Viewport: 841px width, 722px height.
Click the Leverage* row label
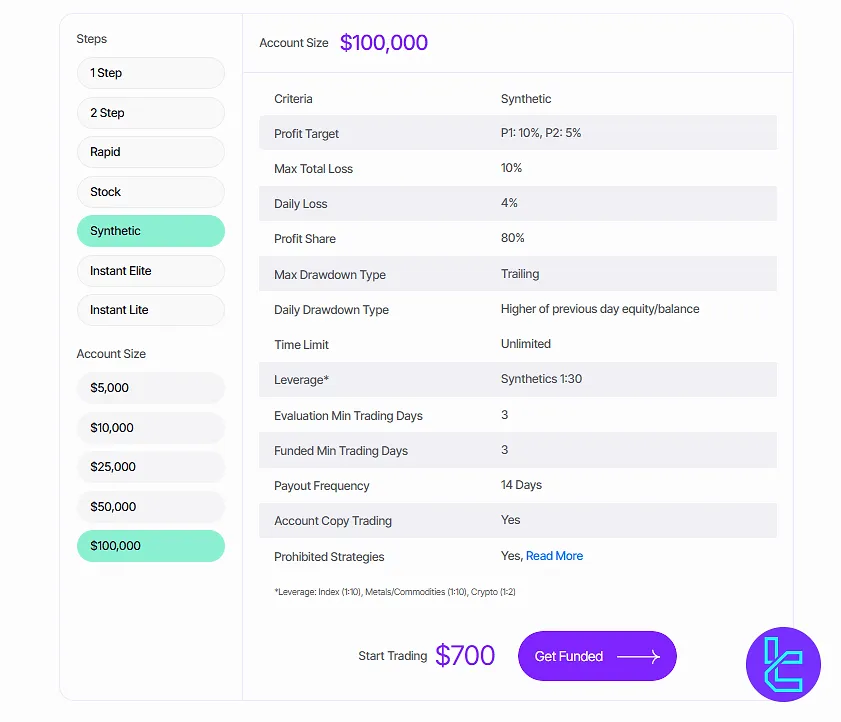coord(301,381)
